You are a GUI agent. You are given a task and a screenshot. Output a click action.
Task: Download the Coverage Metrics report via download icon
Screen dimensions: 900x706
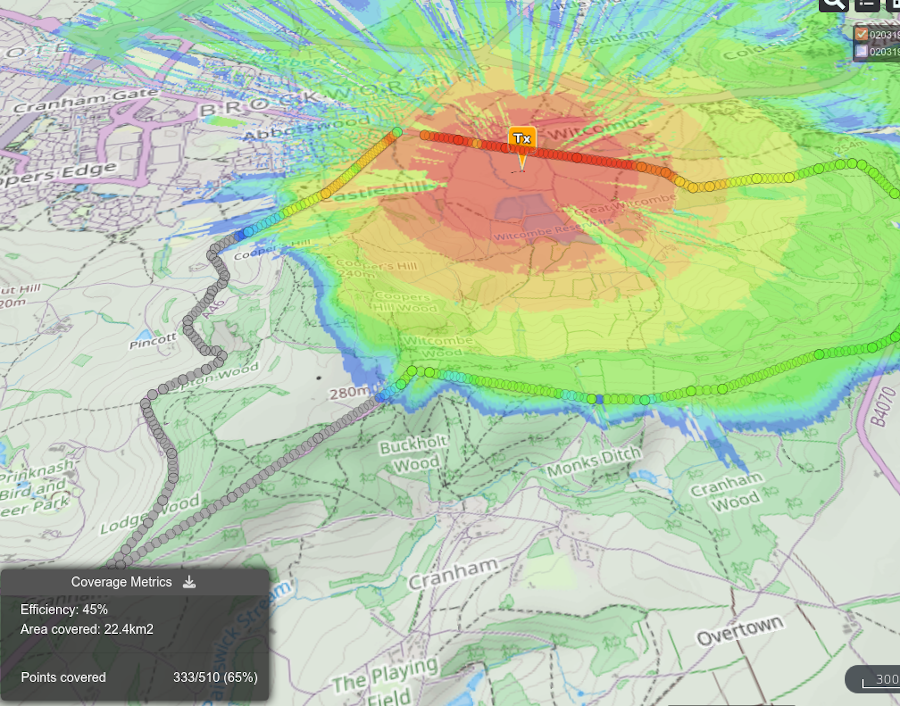[x=189, y=581]
